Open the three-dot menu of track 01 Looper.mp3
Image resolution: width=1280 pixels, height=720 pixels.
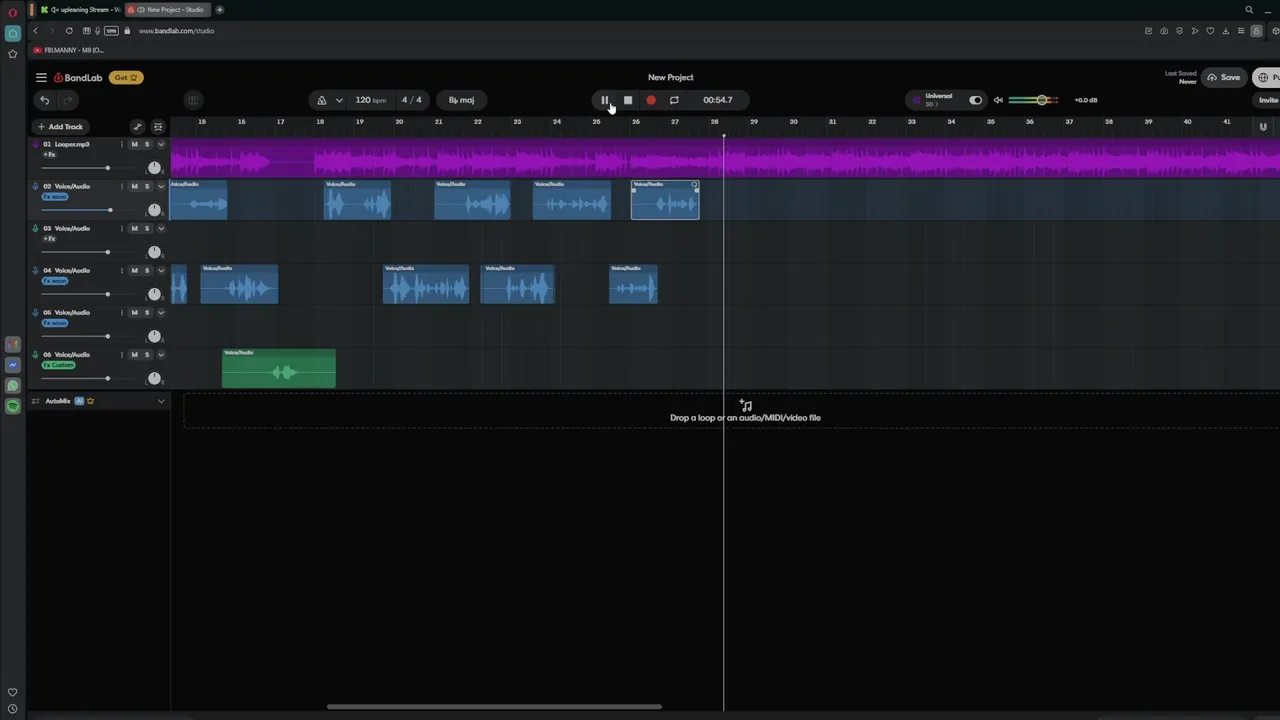[123, 144]
